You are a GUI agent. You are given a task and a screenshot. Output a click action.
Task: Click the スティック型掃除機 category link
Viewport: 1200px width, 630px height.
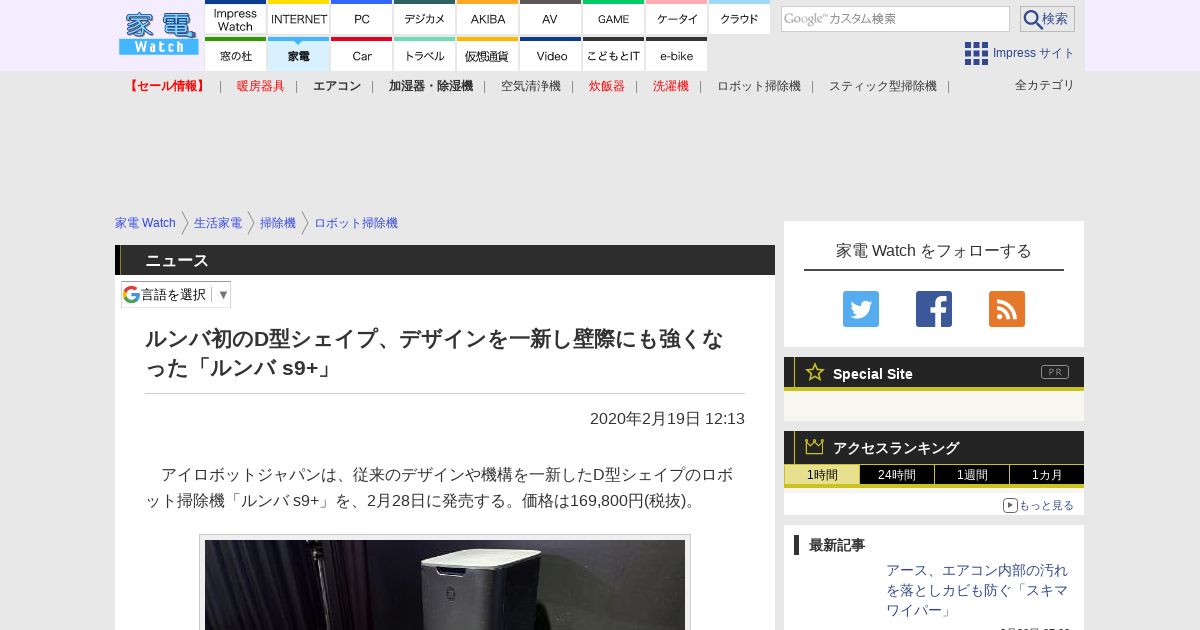[x=883, y=86]
